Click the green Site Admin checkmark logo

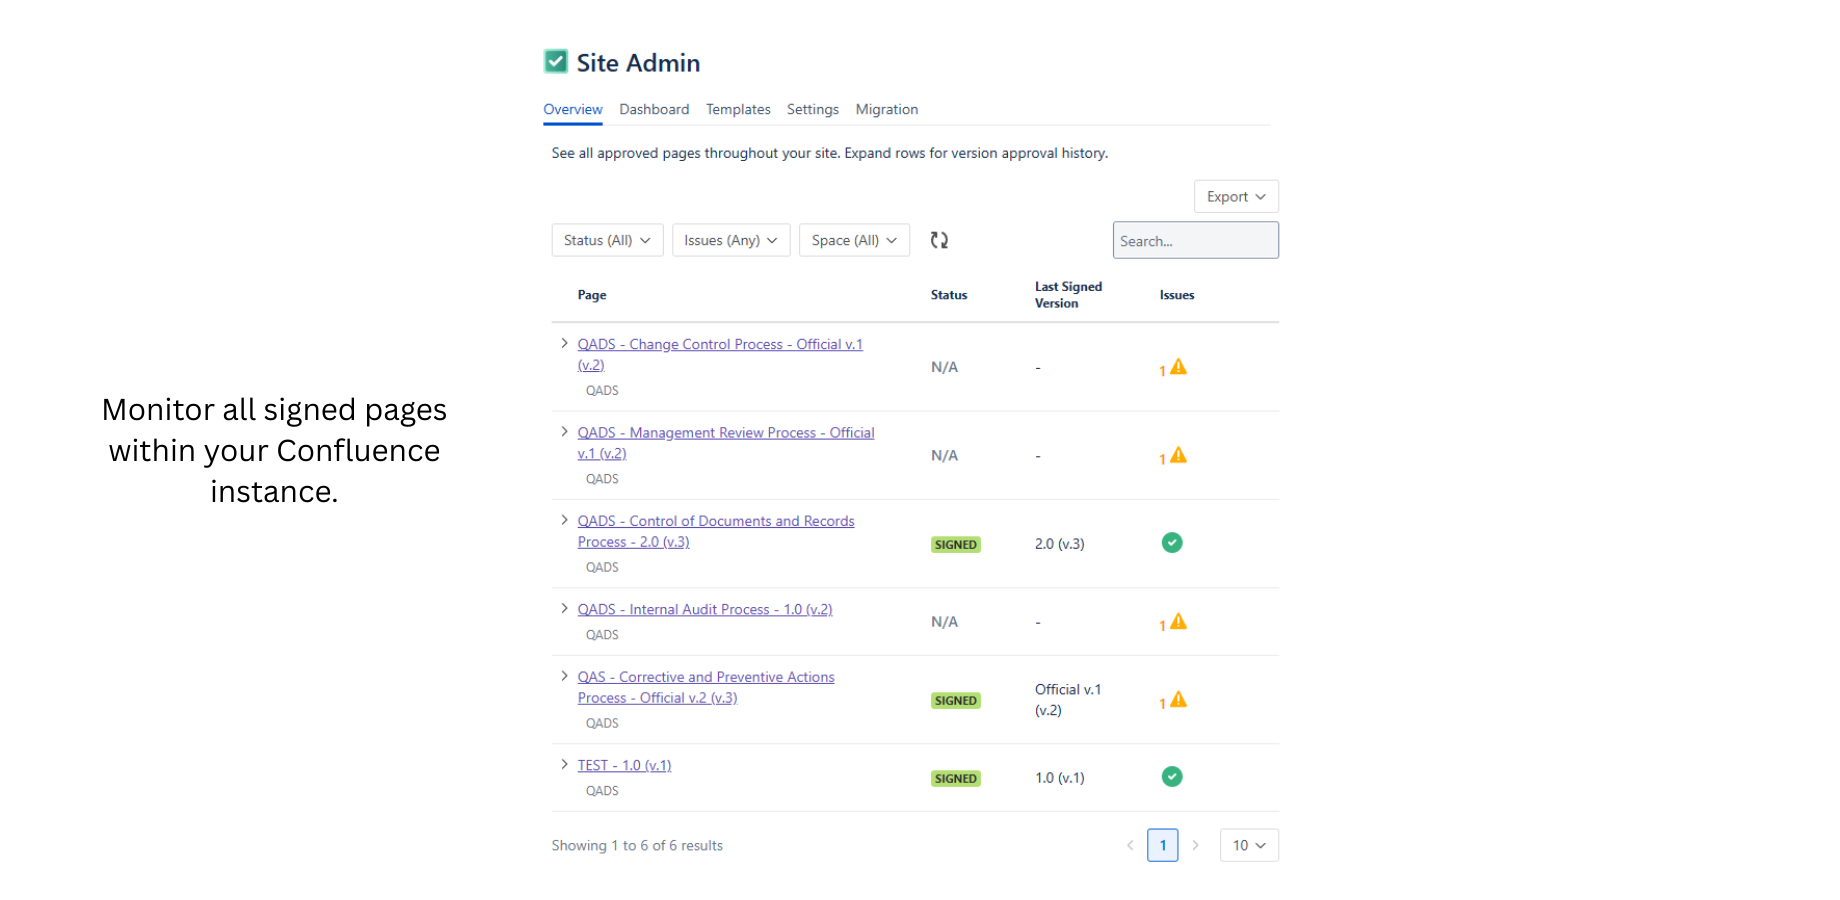[556, 62]
